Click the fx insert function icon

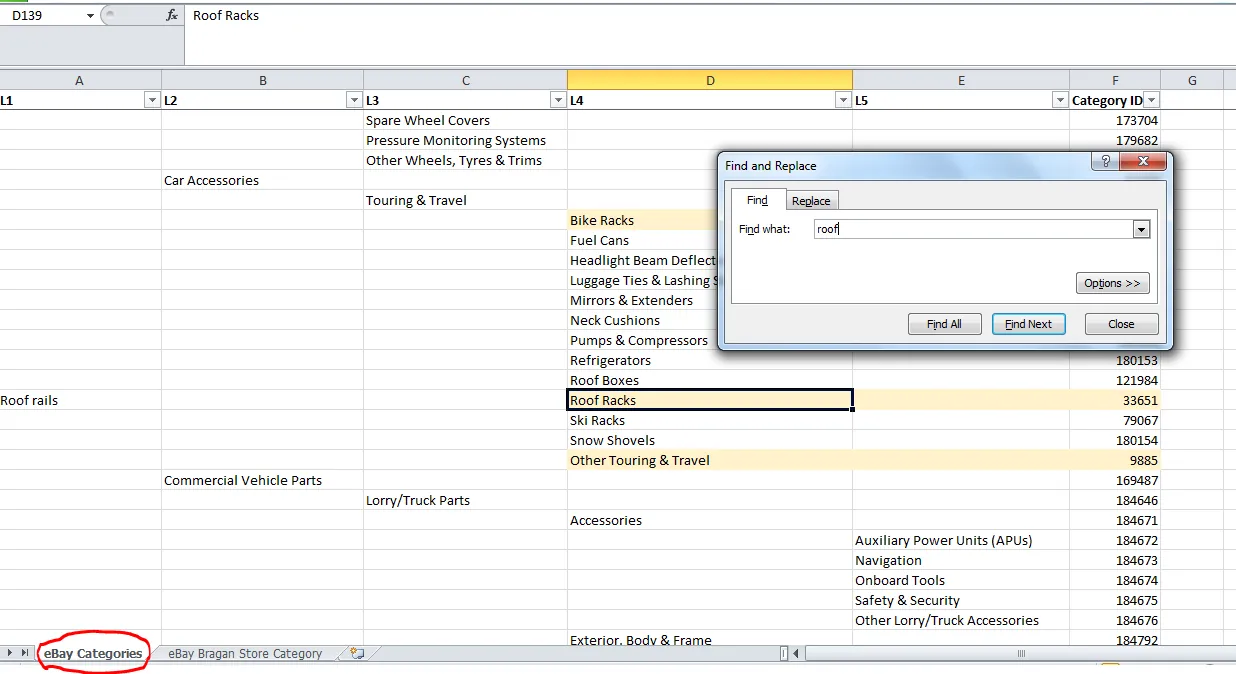click(172, 16)
